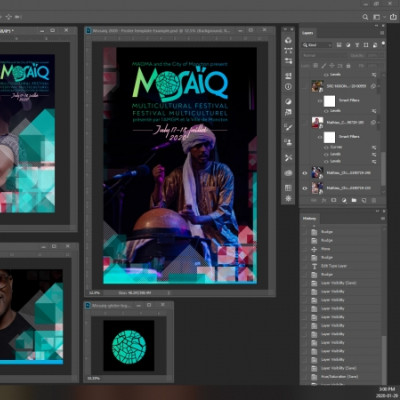Delete layer trash icon

pyautogui.click(x=374, y=200)
